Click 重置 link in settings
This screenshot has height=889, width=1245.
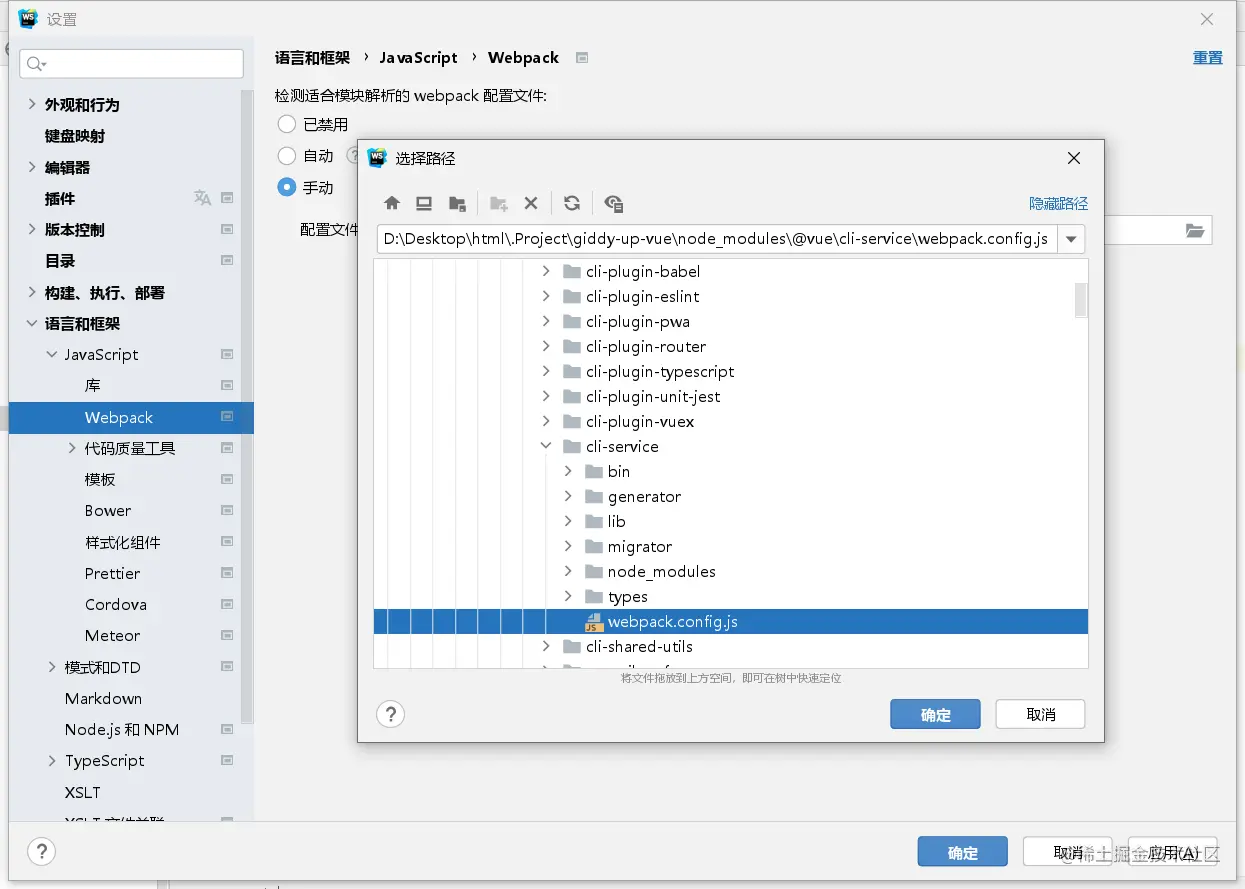coord(1207,58)
